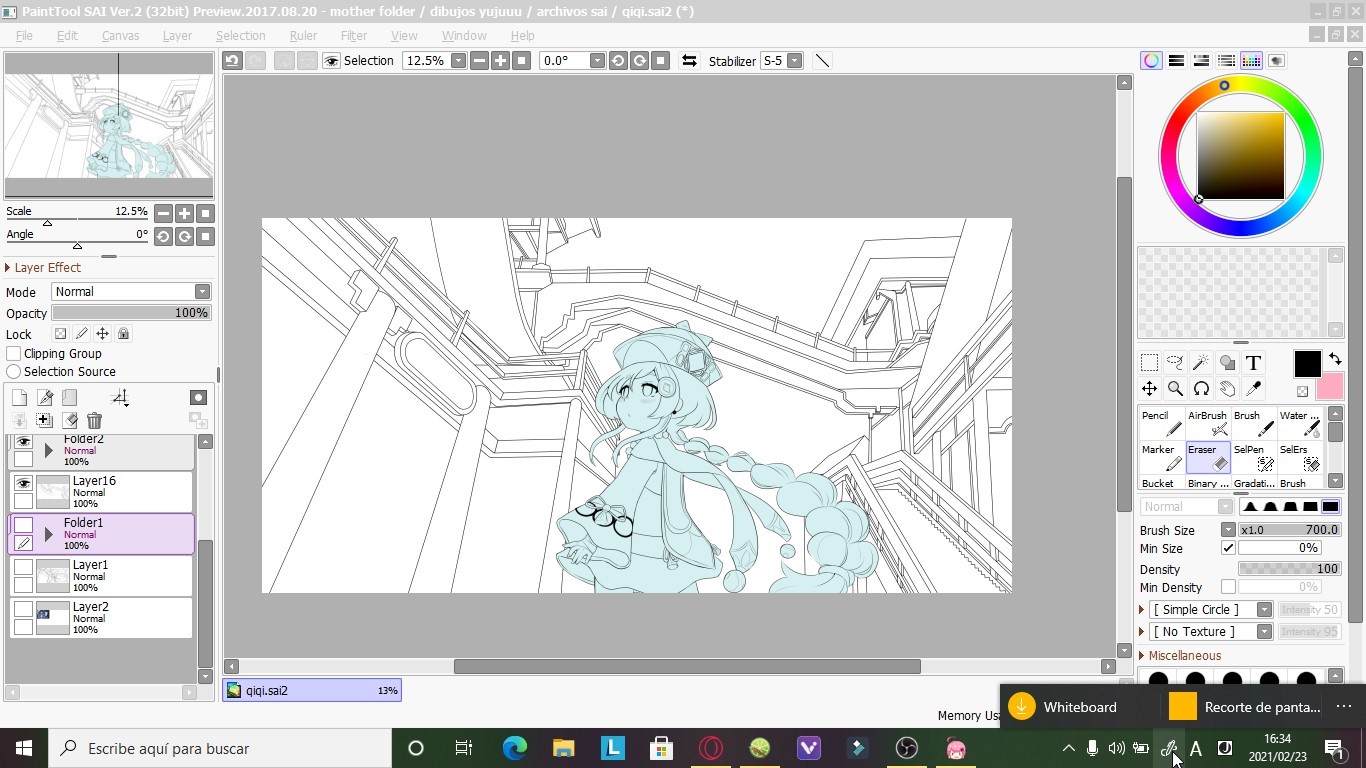Image resolution: width=1366 pixels, height=768 pixels.
Task: Open the No Texture dropdown
Action: pyautogui.click(x=1264, y=632)
